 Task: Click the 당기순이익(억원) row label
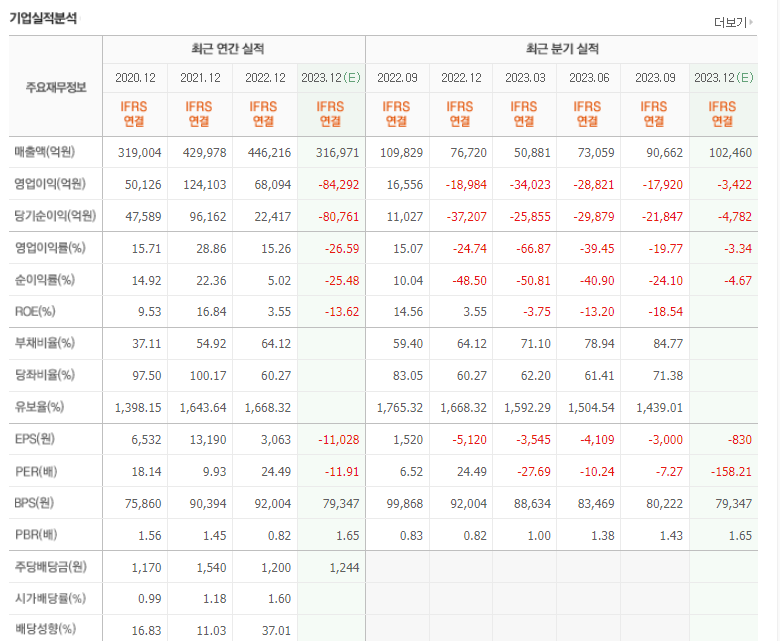click(x=55, y=216)
